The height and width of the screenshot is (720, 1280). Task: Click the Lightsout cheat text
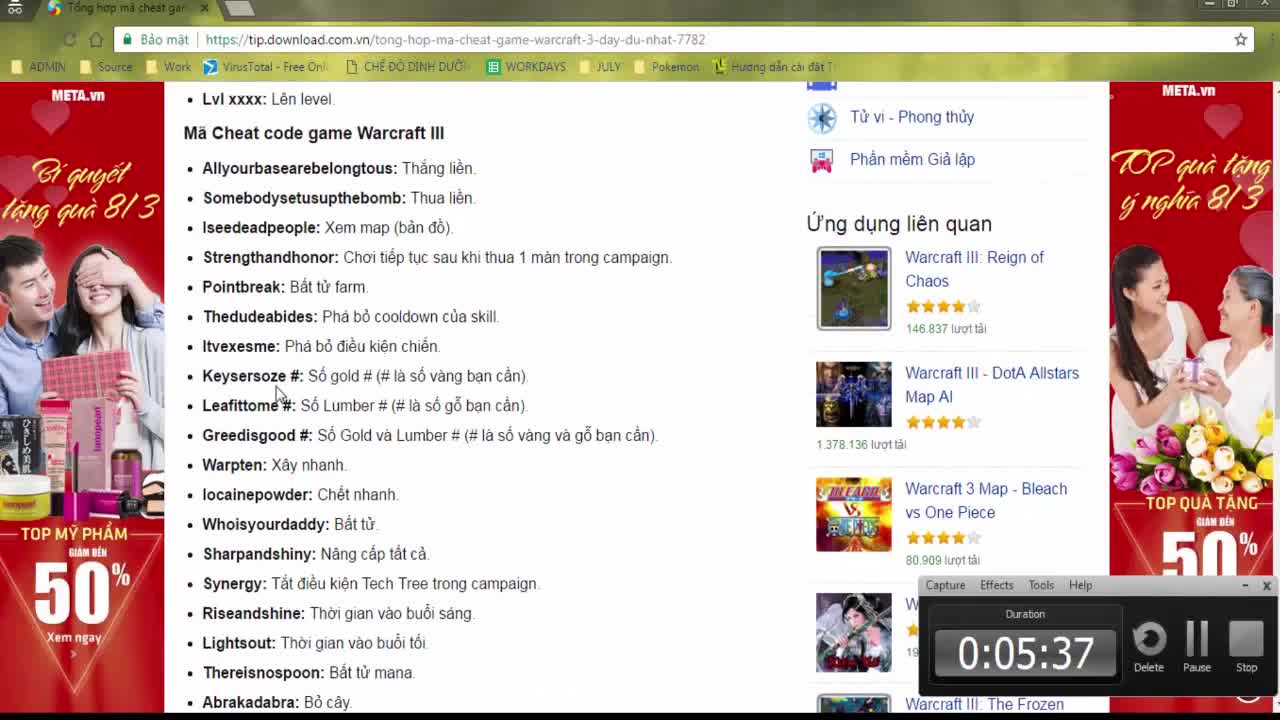pos(239,643)
